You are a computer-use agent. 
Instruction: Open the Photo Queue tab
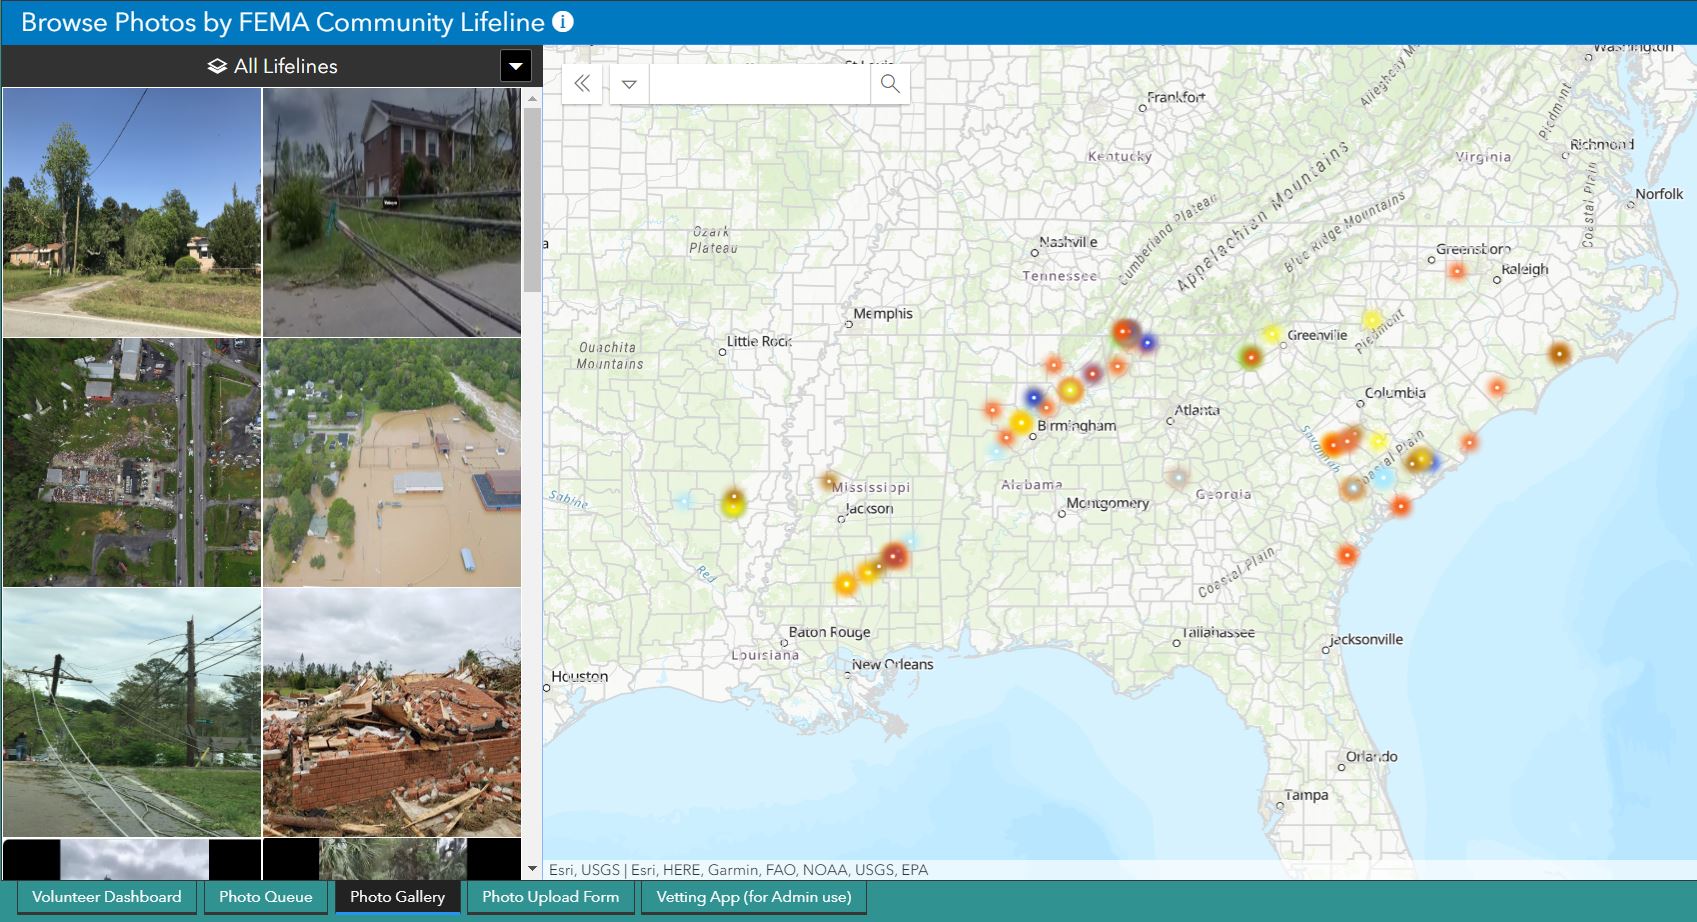pyautogui.click(x=266, y=897)
